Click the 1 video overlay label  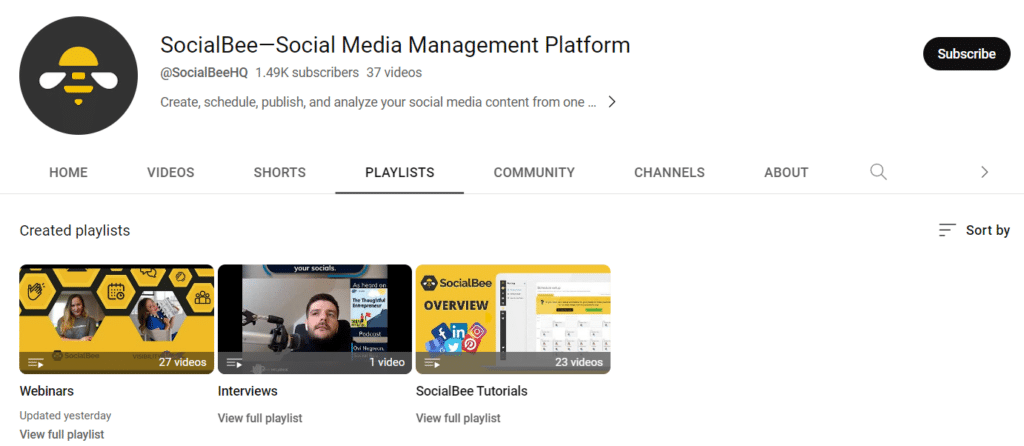coord(387,362)
